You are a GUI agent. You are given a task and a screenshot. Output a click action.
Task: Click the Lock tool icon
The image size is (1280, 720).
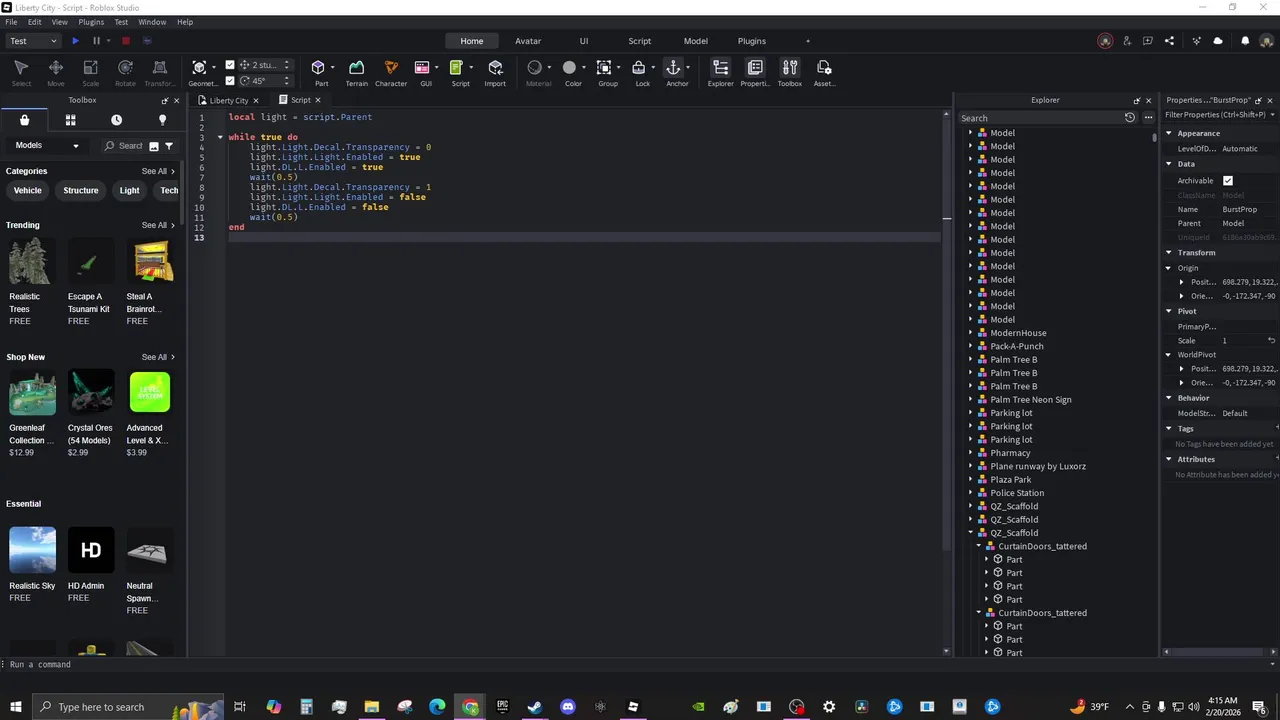[x=639, y=68]
